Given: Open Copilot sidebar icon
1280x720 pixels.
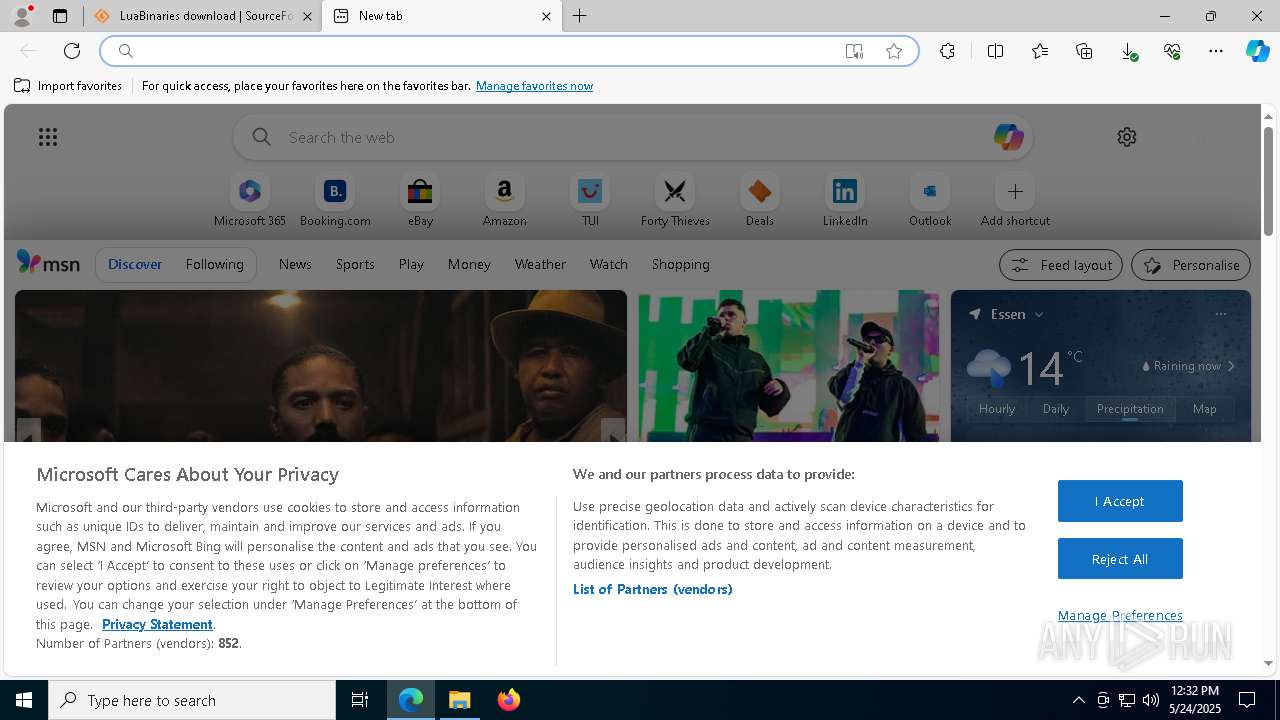Looking at the screenshot, I should [x=1257, y=51].
